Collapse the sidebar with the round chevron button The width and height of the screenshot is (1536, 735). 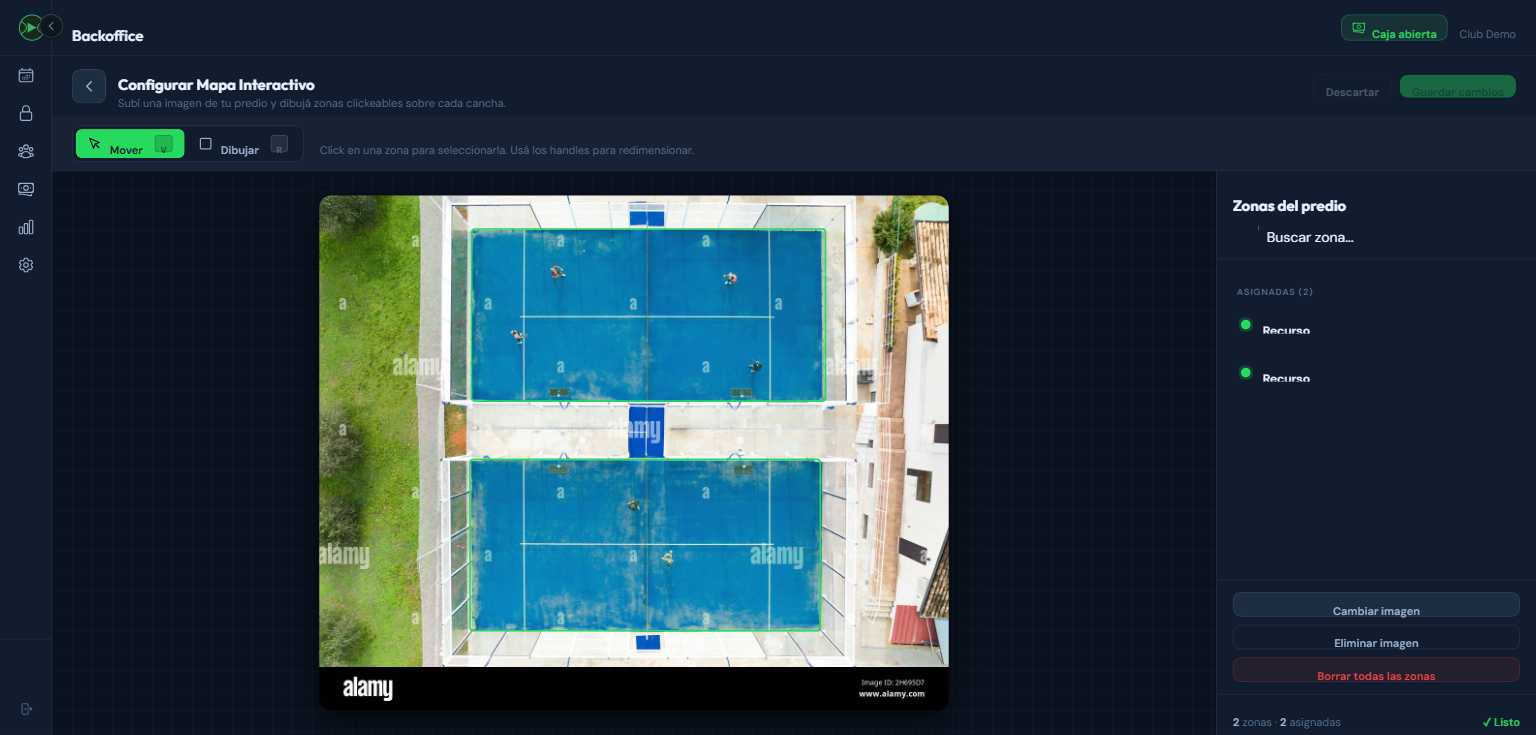tap(51, 26)
